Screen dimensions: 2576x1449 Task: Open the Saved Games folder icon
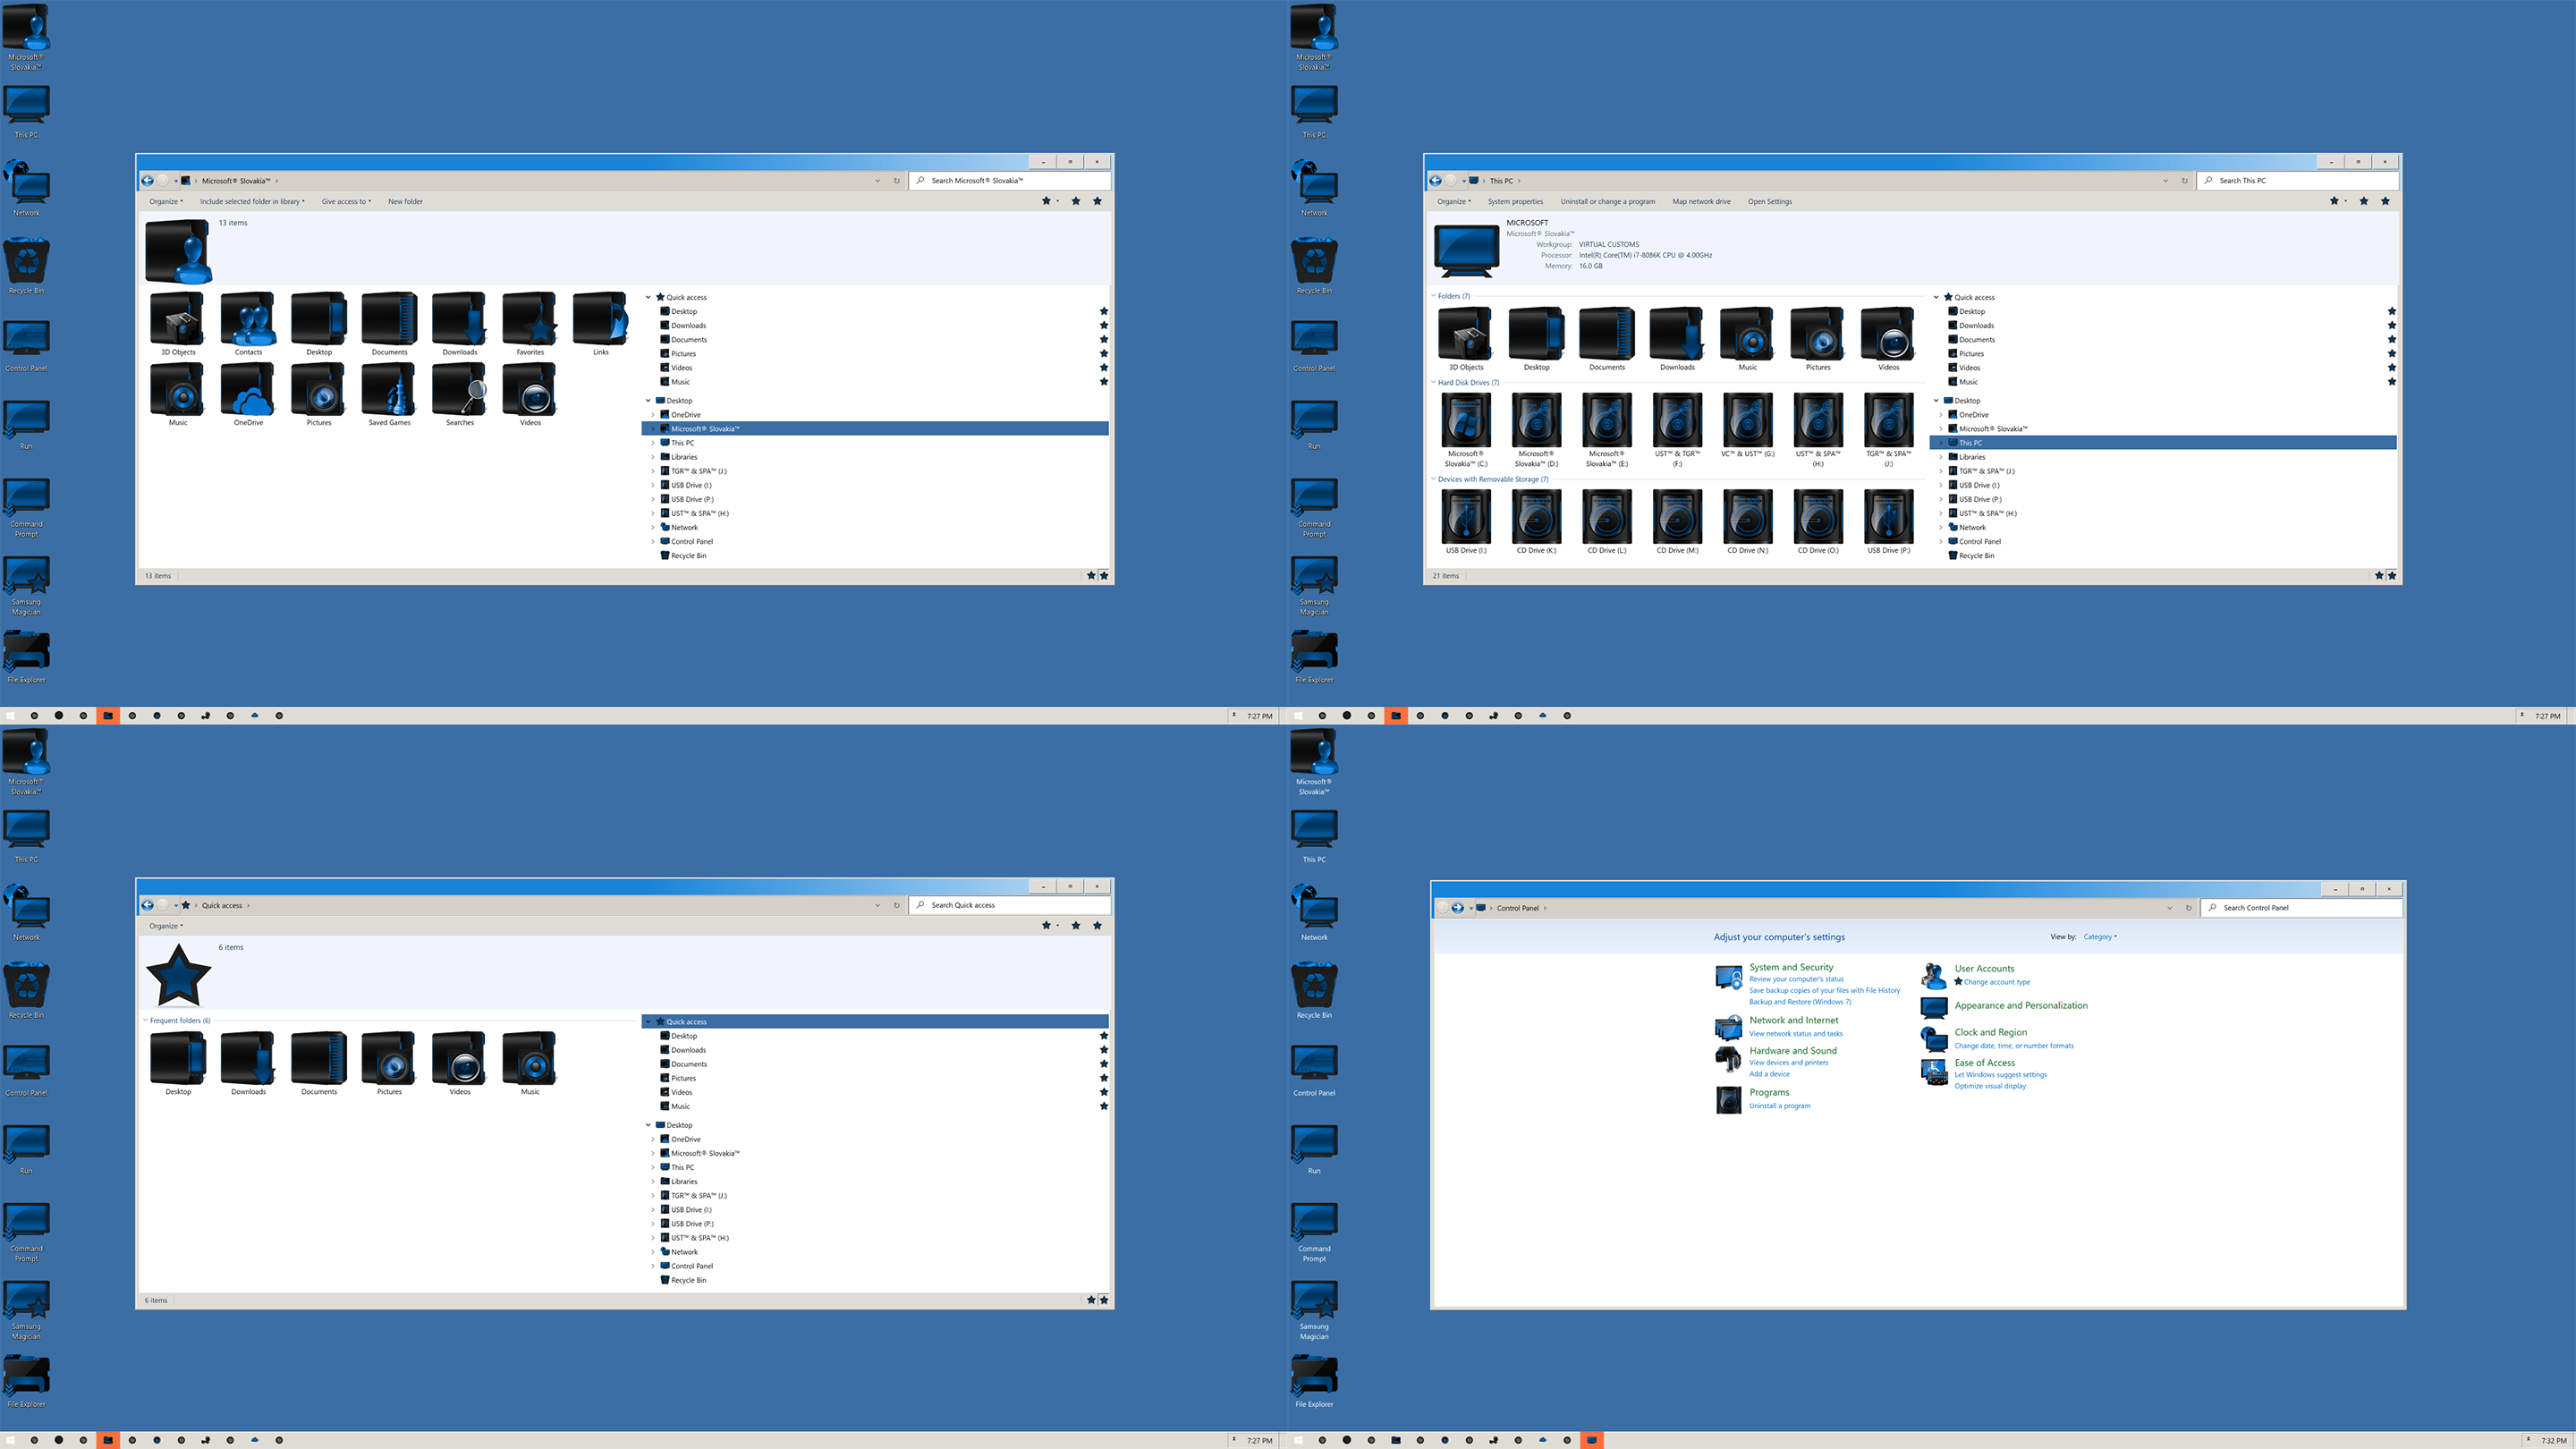click(x=389, y=390)
